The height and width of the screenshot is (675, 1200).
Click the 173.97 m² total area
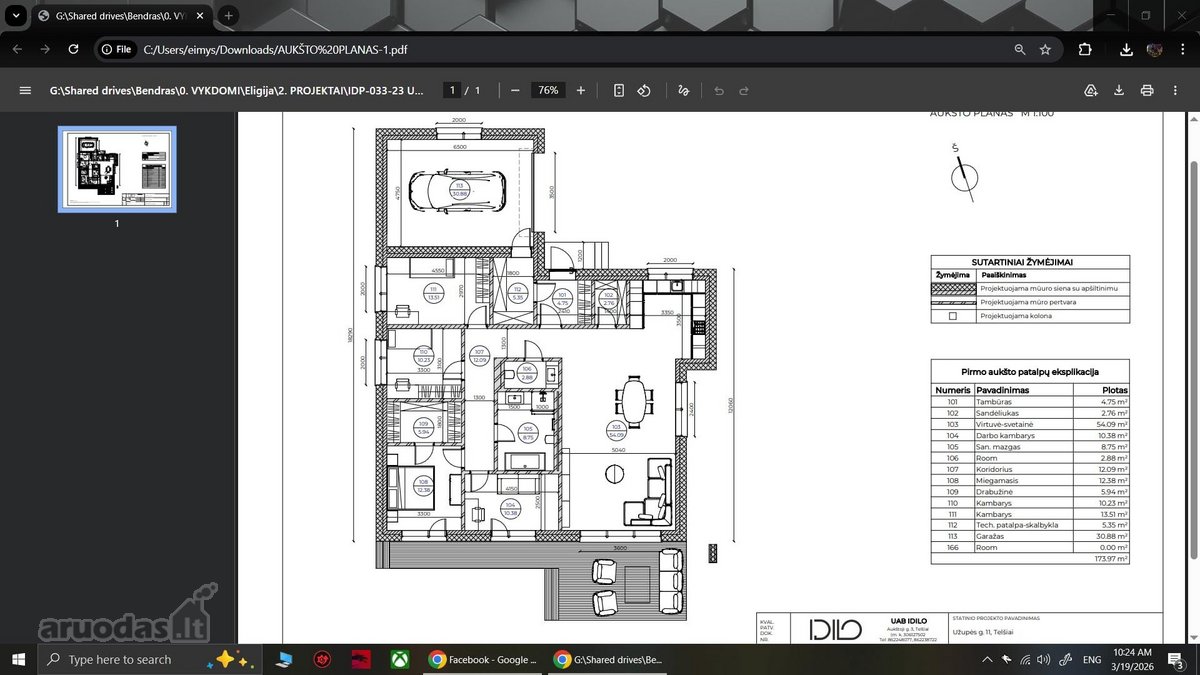click(1111, 559)
